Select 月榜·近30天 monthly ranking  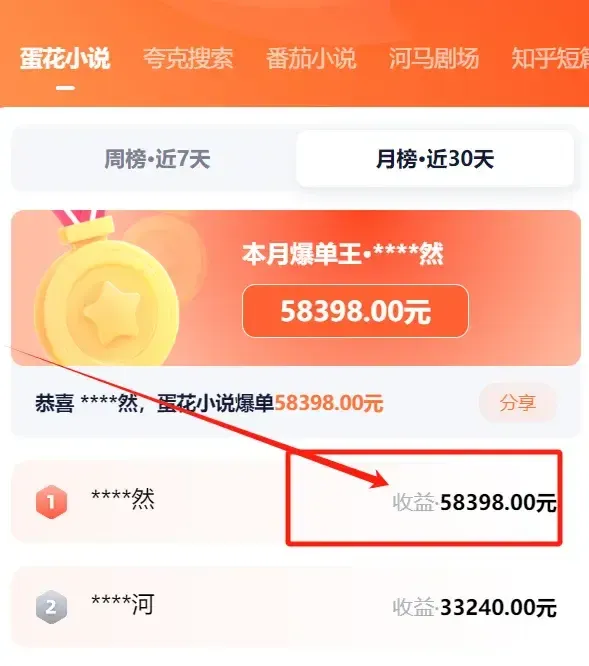(x=435, y=159)
